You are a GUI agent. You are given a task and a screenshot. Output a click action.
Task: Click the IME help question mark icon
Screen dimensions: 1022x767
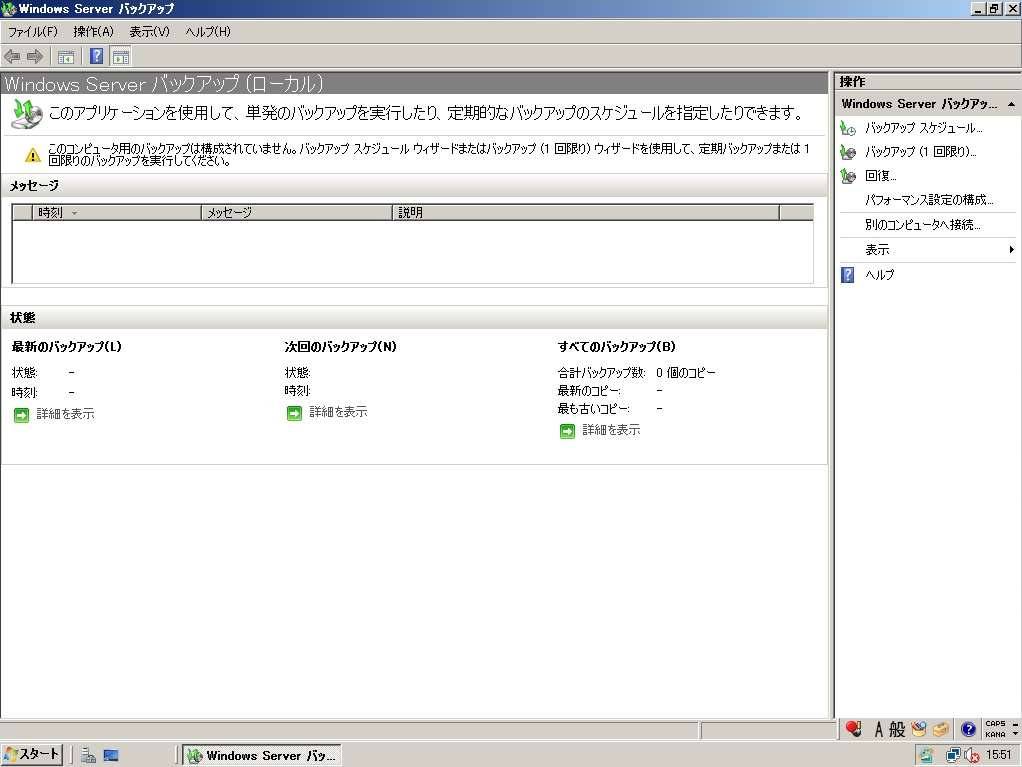(969, 729)
